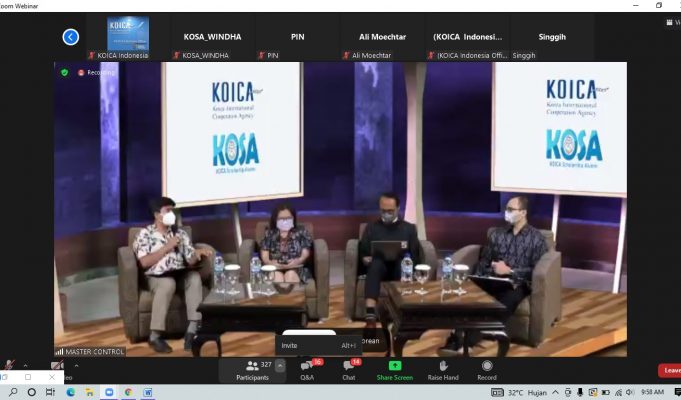Start recording with the Record button
Image resolution: width=681 pixels, height=400 pixels.
click(487, 369)
